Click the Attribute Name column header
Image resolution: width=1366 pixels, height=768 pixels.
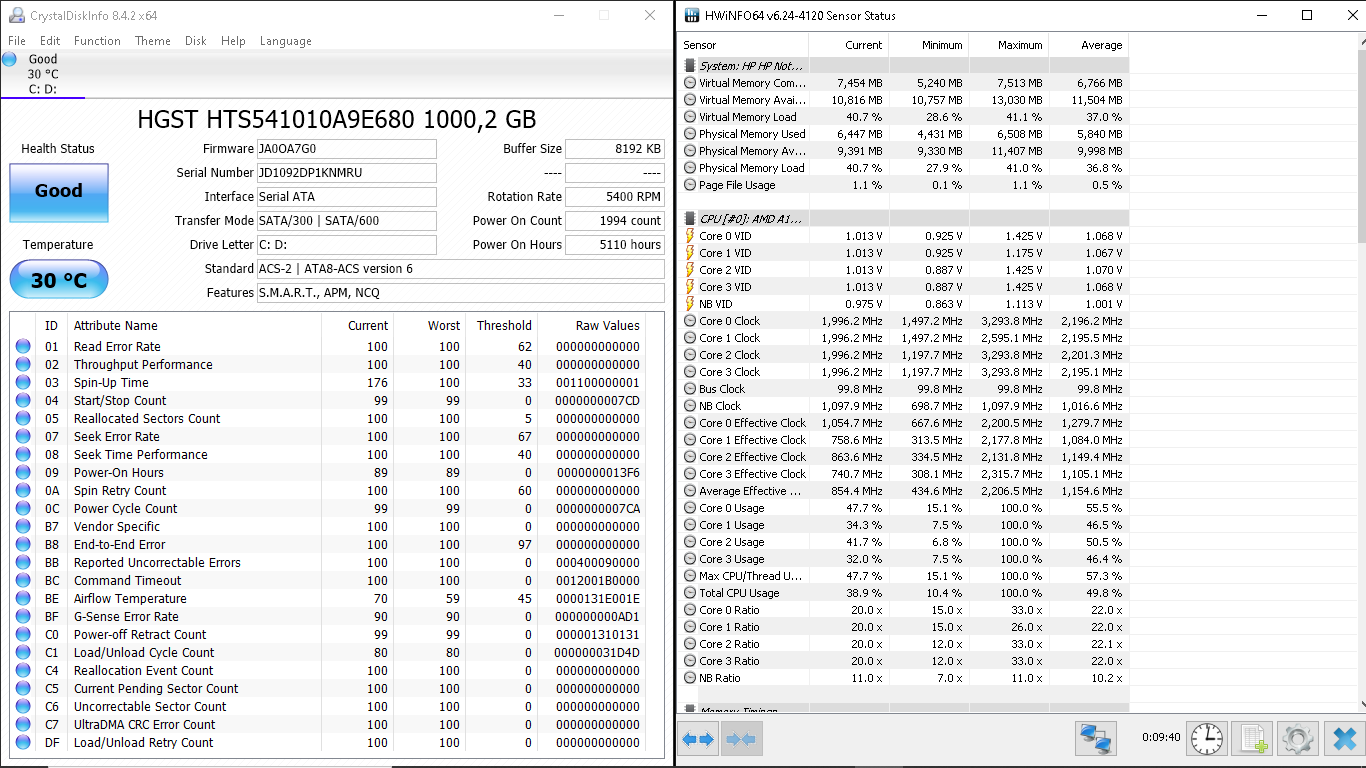[x=195, y=325]
